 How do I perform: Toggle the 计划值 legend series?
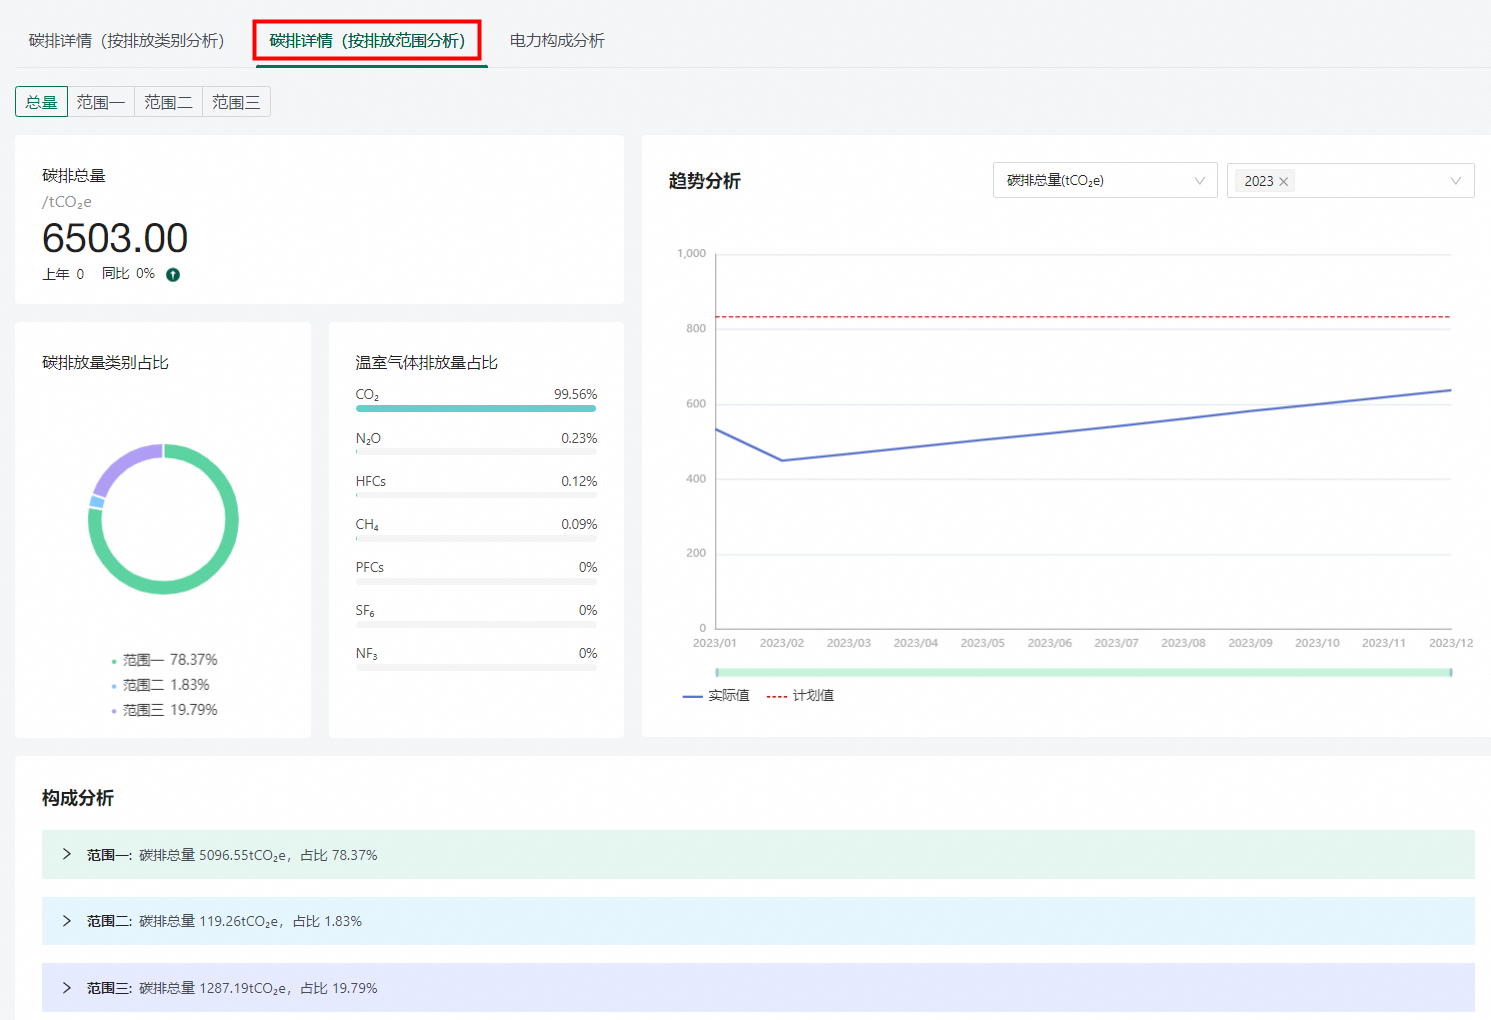coord(800,696)
